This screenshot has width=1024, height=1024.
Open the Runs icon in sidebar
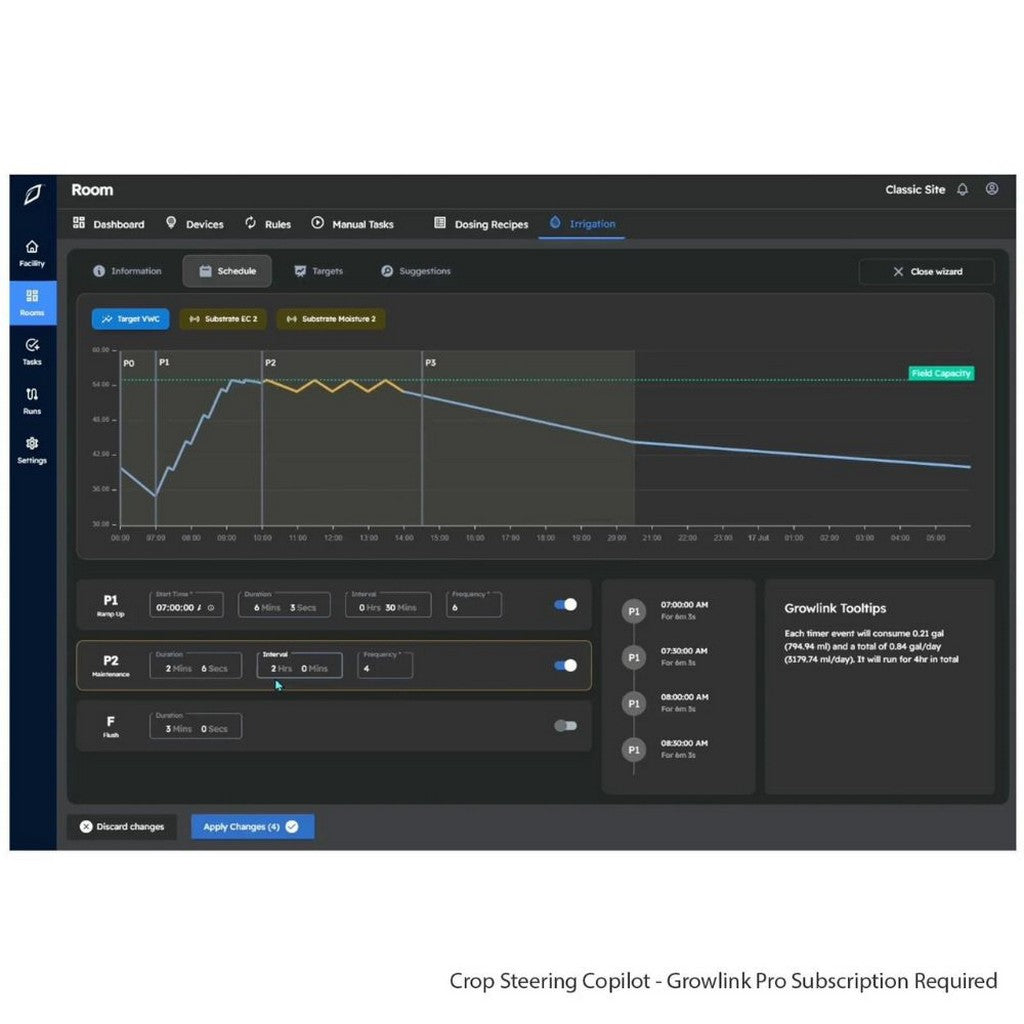pos(32,399)
